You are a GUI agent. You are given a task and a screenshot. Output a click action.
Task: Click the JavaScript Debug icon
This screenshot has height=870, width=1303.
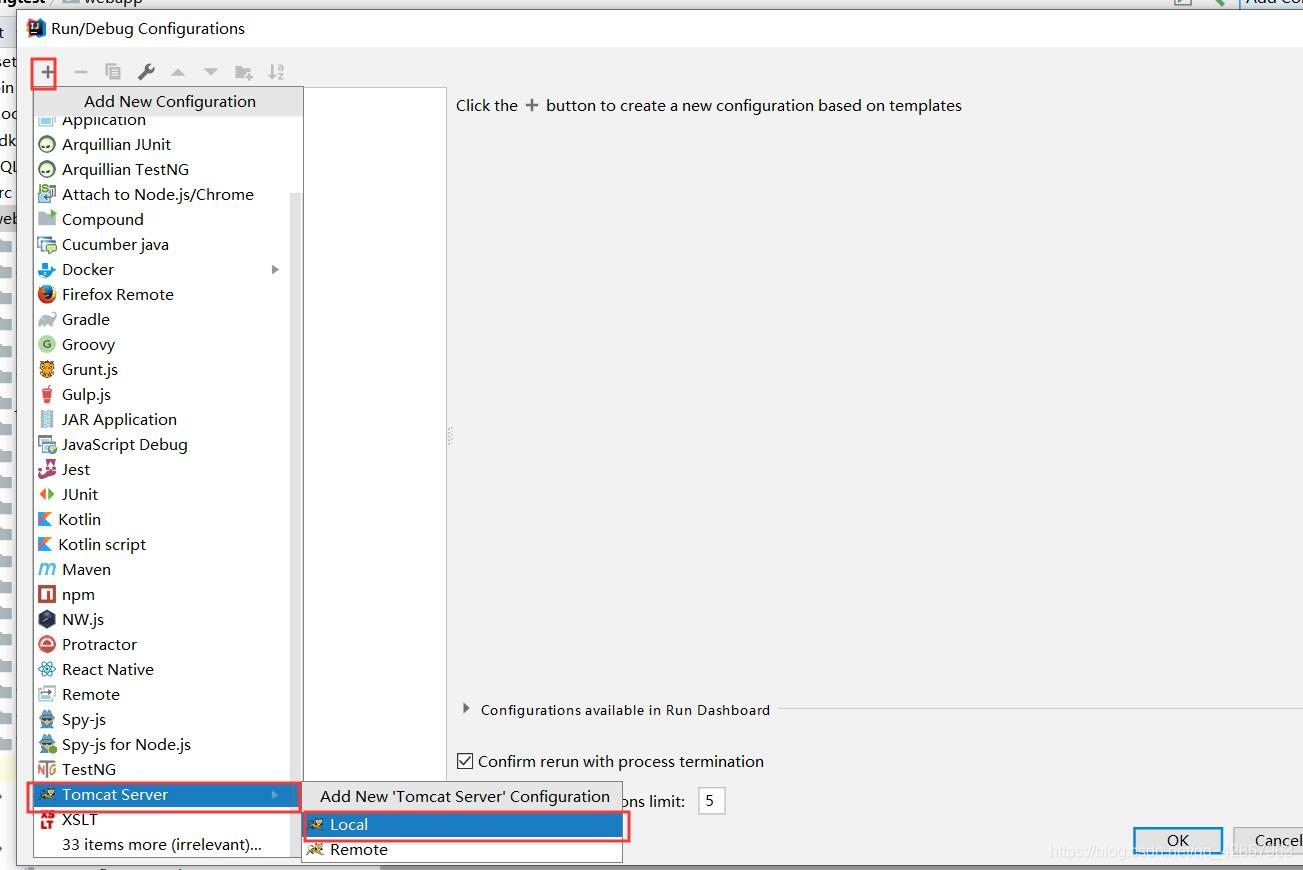46,444
